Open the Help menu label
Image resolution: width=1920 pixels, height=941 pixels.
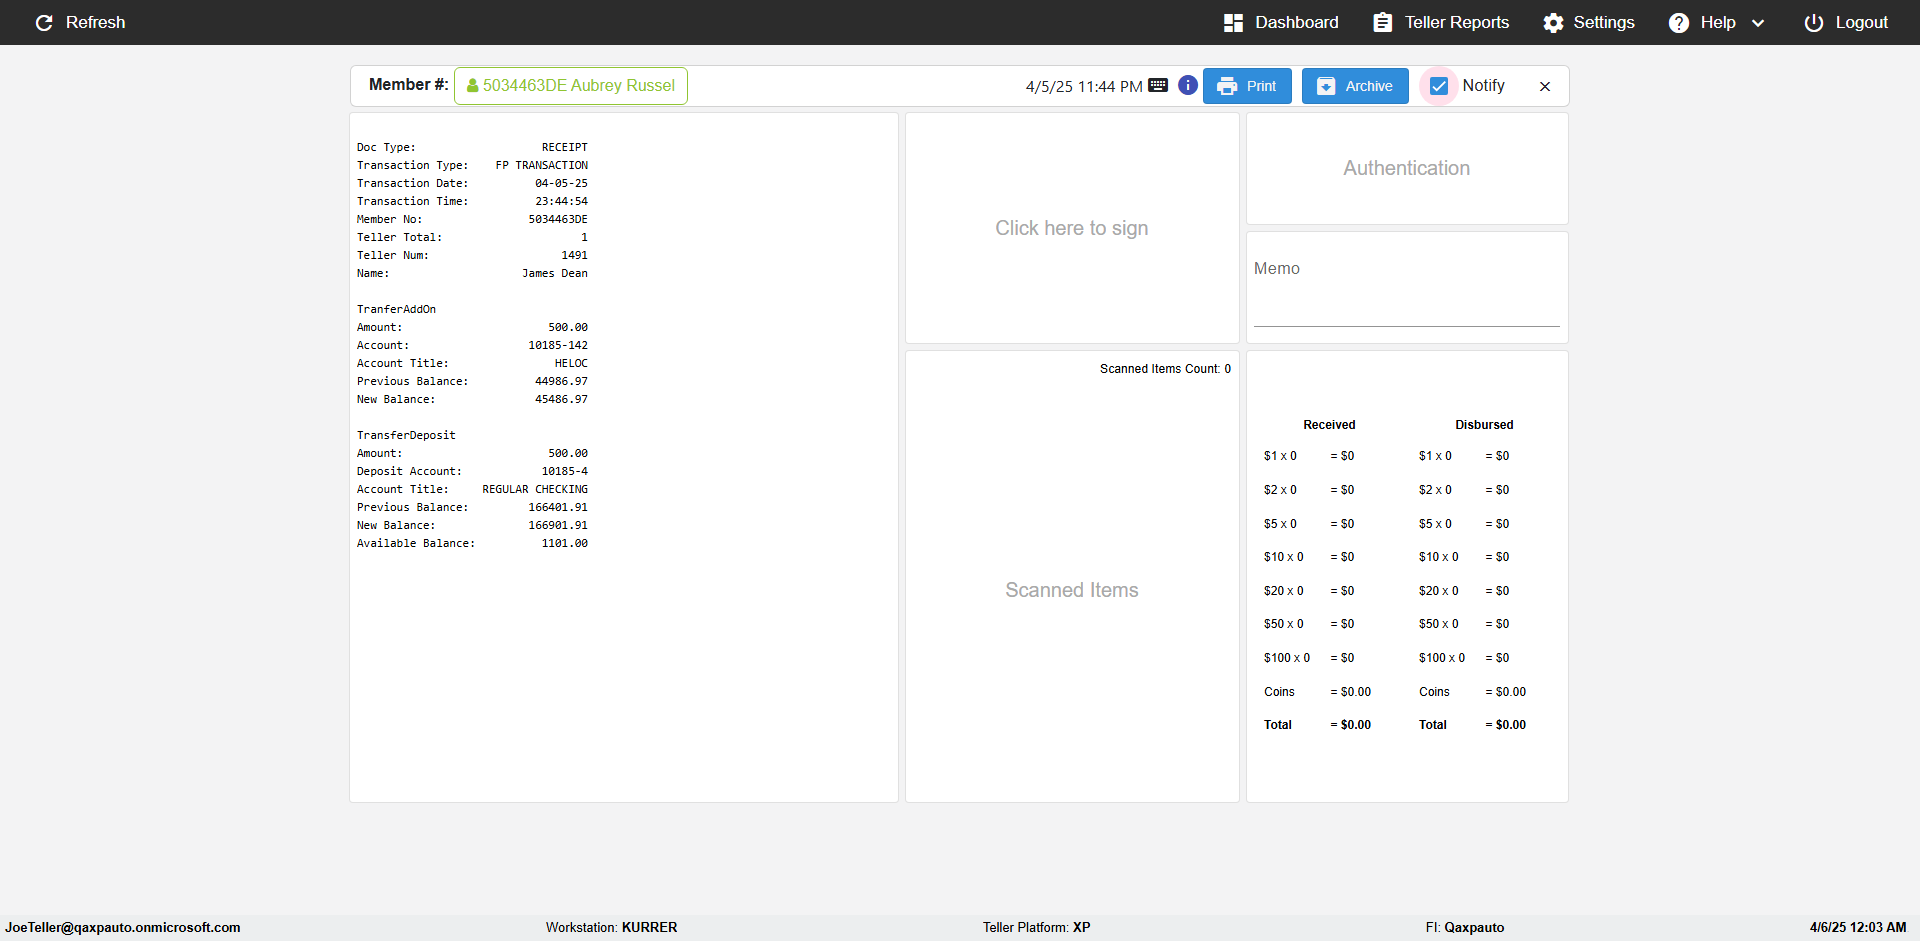click(x=1718, y=23)
